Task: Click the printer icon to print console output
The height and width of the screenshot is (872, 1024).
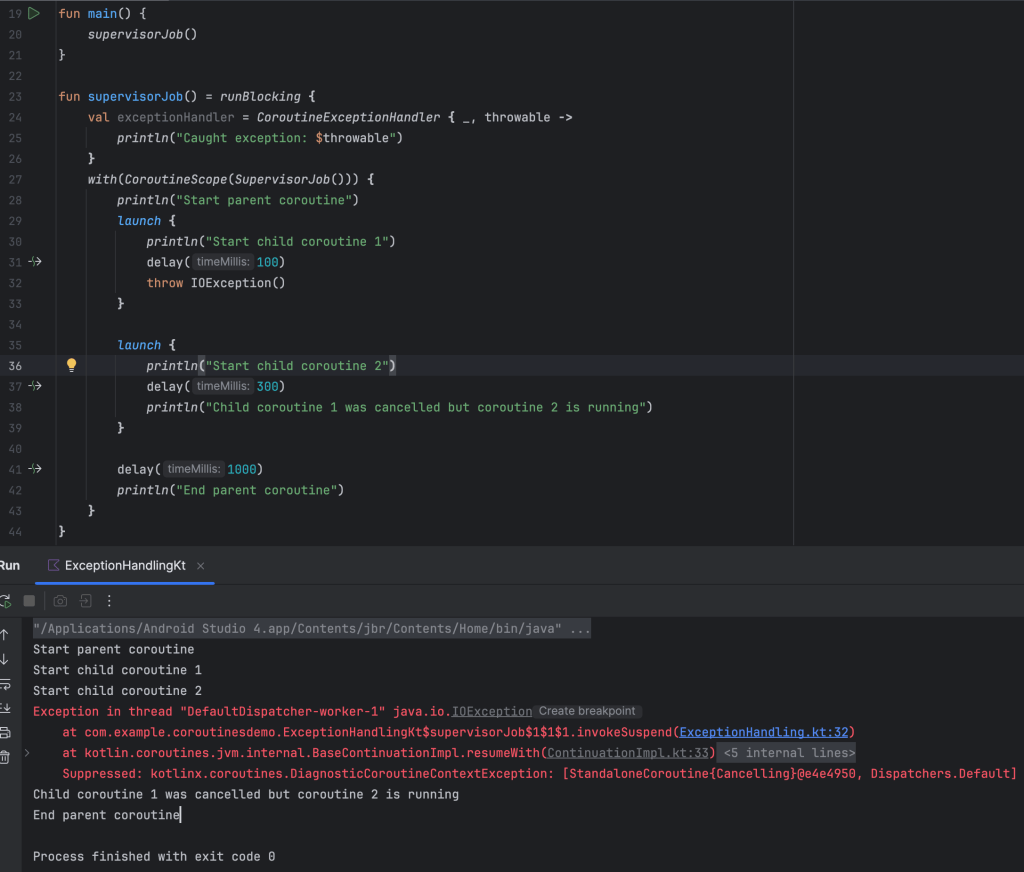Action: pos(5,733)
